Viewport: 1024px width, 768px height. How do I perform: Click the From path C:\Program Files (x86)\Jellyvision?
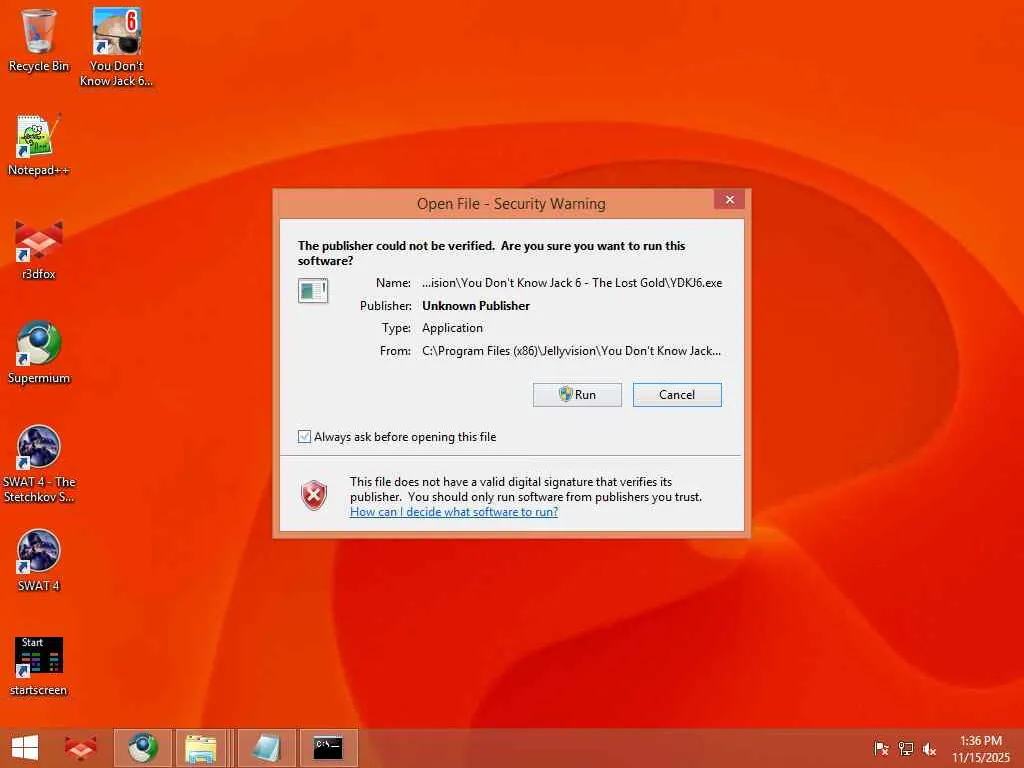[x=571, y=351]
